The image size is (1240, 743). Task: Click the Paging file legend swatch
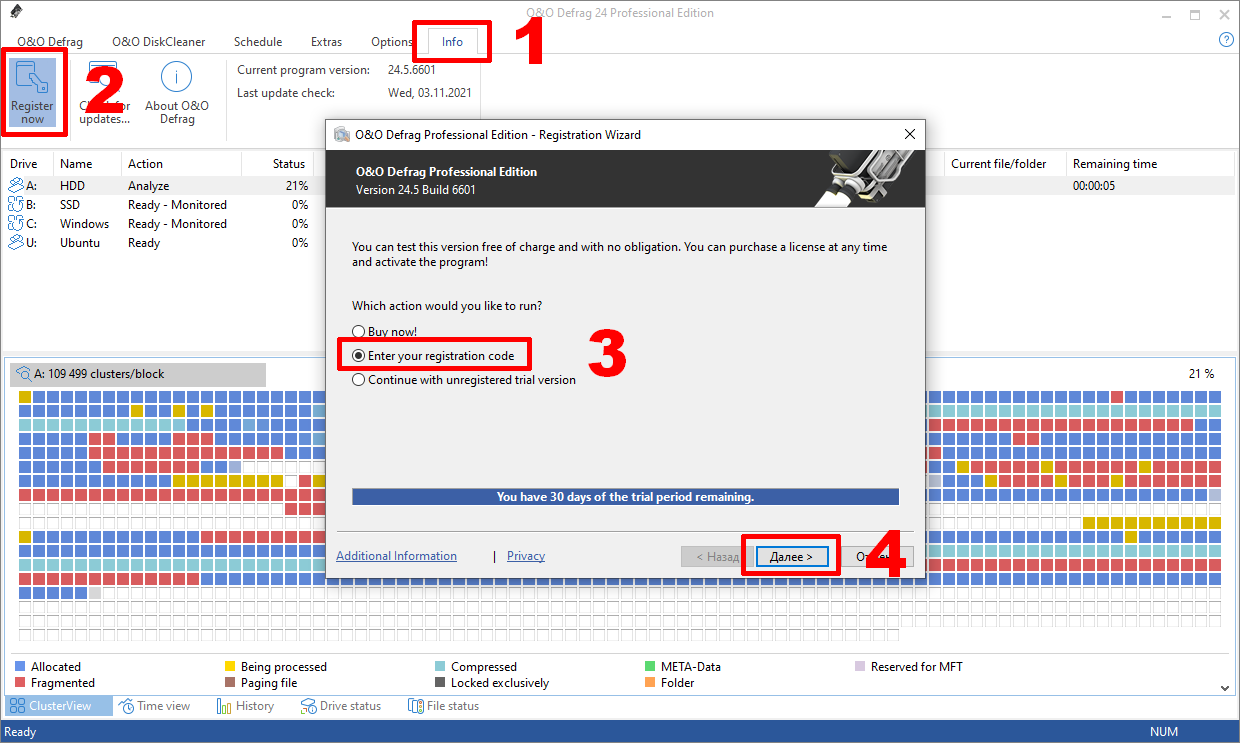[230, 683]
